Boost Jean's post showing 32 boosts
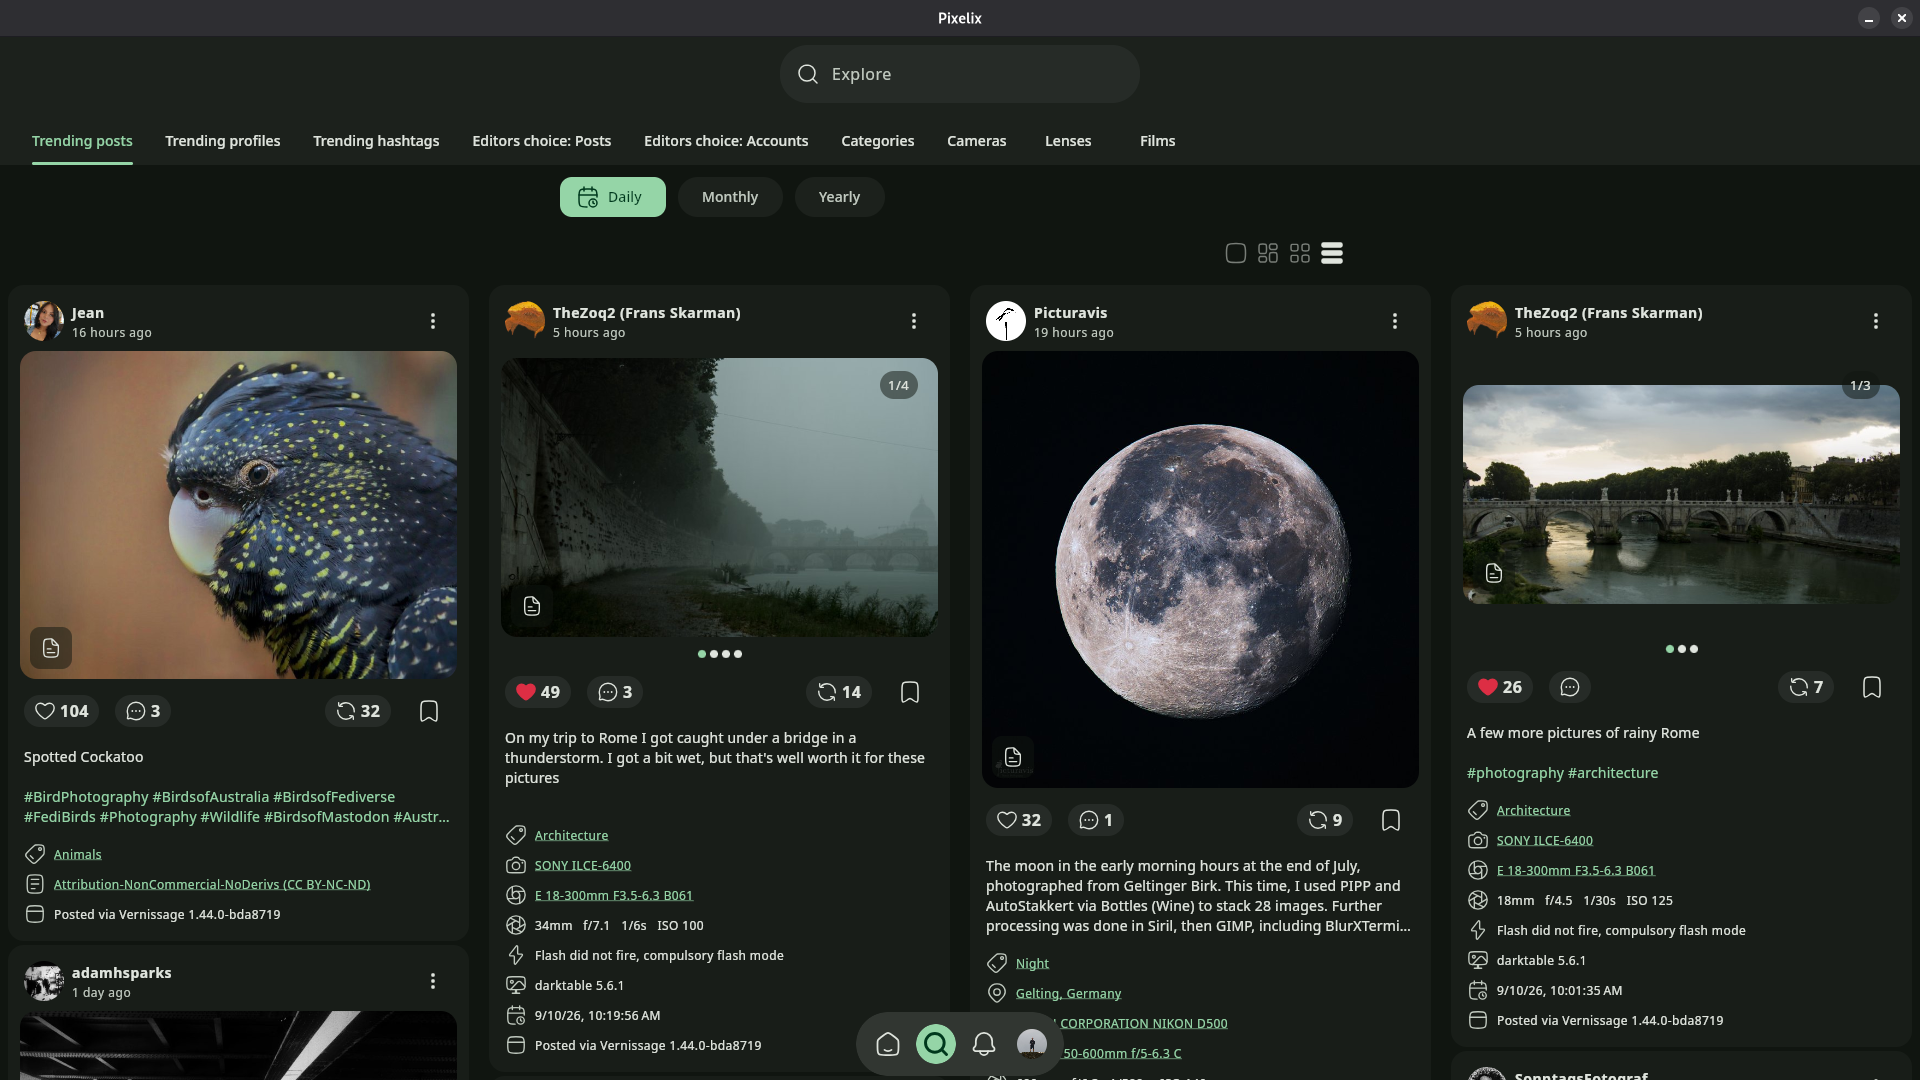This screenshot has height=1080, width=1920. (358, 711)
